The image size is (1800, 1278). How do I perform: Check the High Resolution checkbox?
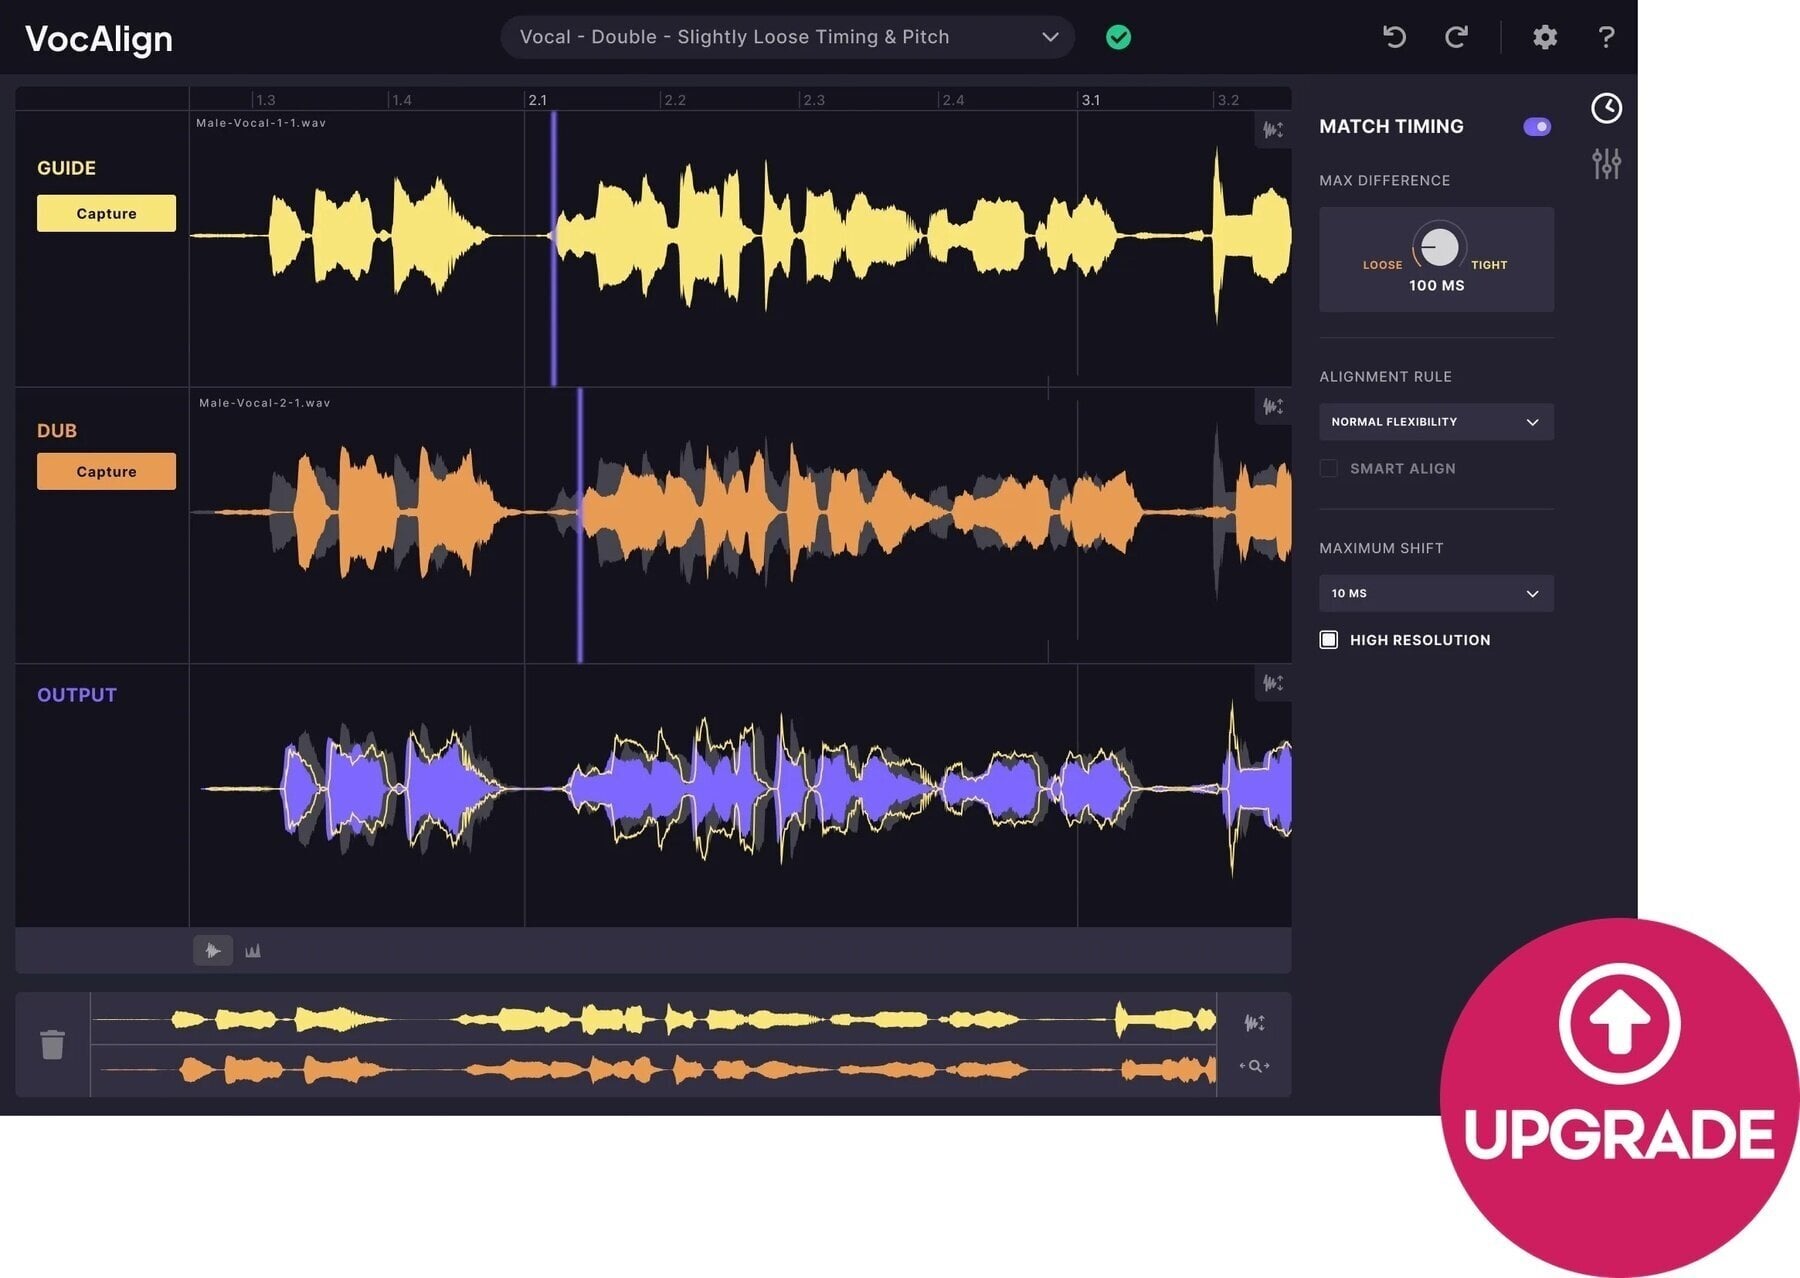tap(1328, 640)
